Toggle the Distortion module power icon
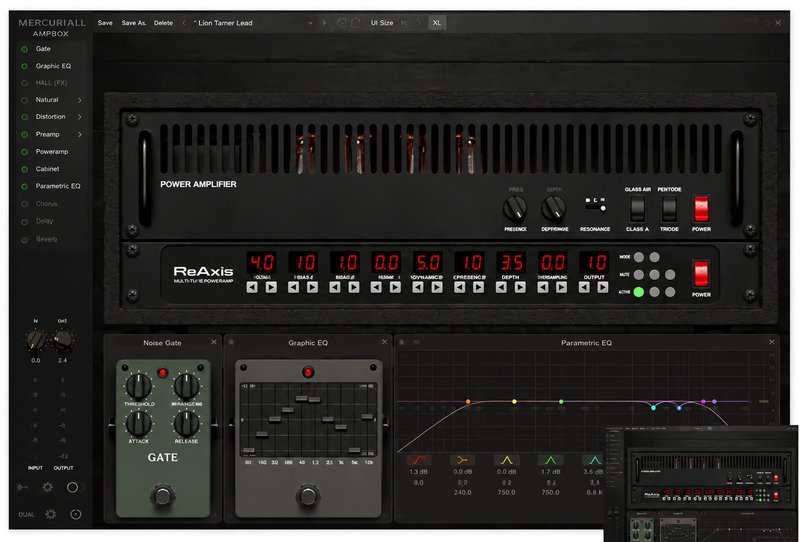This screenshot has width=800, height=542. click(24, 117)
